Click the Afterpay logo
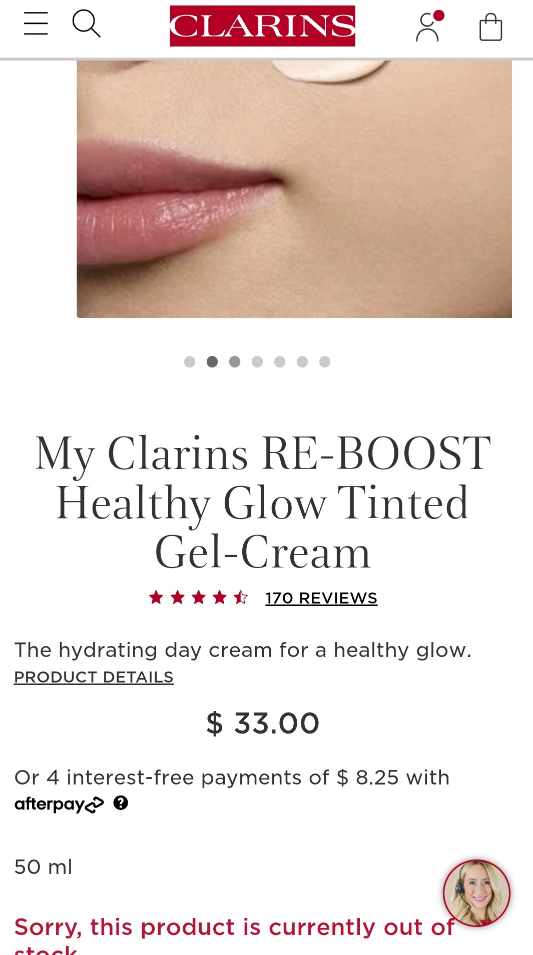 [59, 805]
